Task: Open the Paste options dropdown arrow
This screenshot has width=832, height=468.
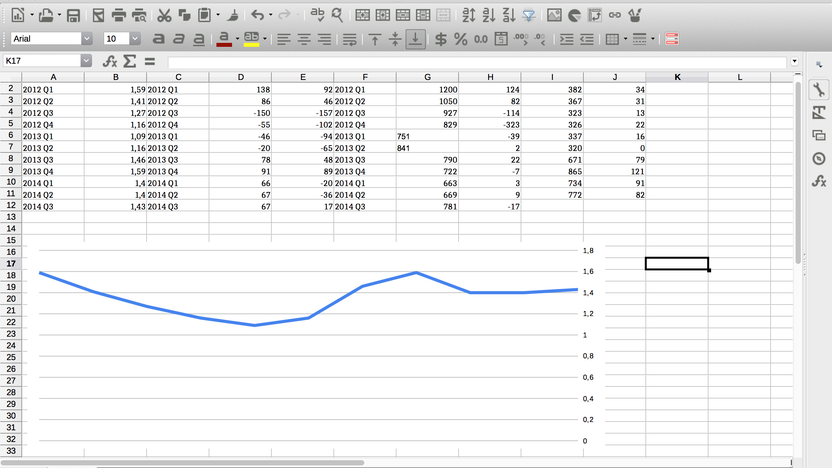Action: coord(218,15)
